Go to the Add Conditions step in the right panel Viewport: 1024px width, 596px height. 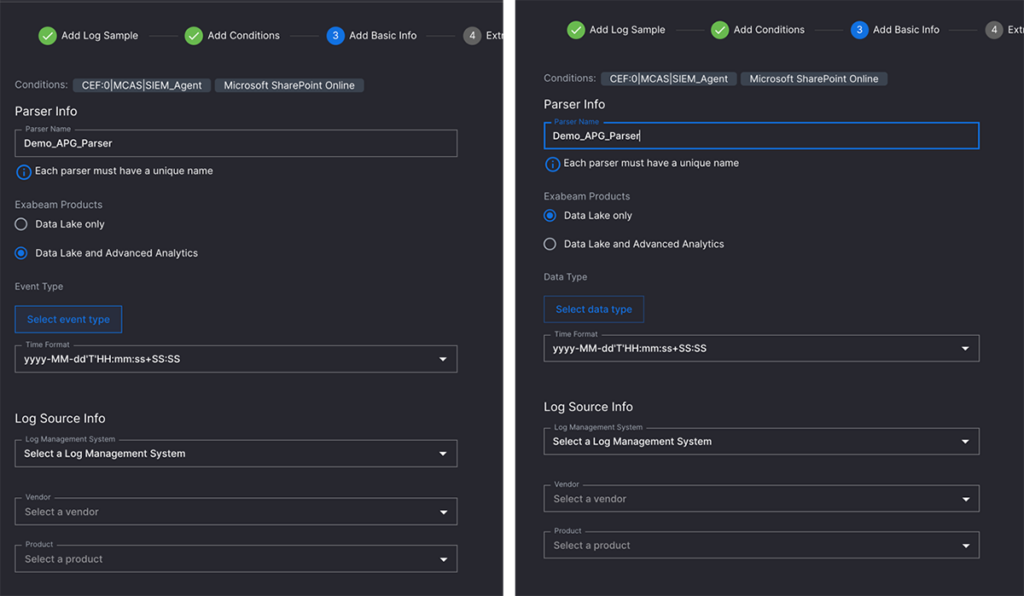pyautogui.click(x=768, y=30)
